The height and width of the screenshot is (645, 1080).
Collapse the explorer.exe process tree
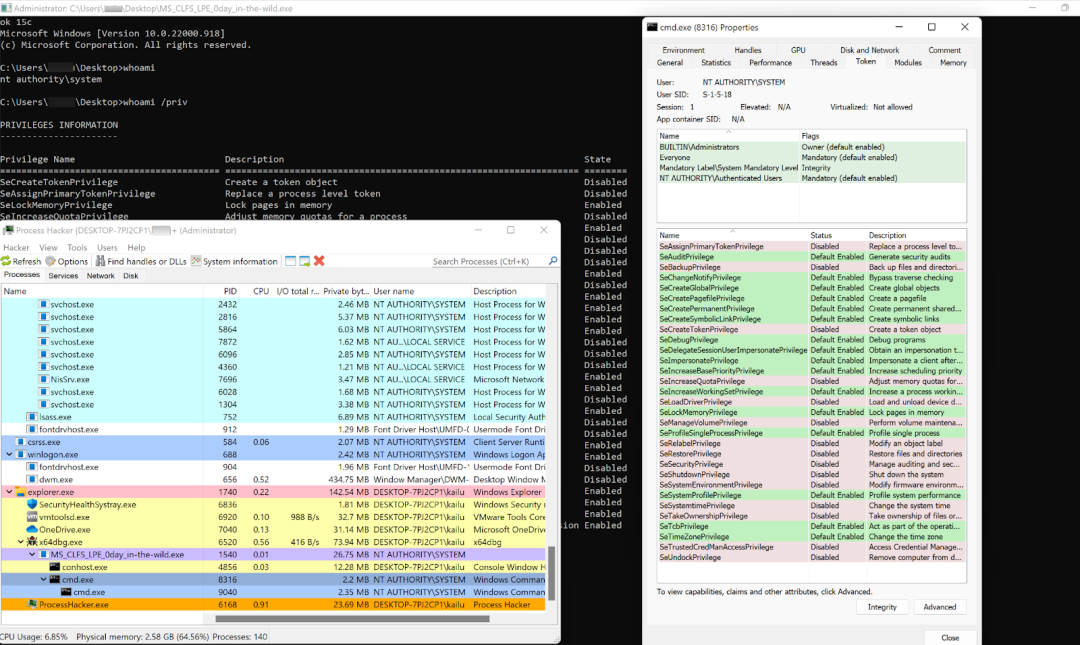tap(9, 492)
